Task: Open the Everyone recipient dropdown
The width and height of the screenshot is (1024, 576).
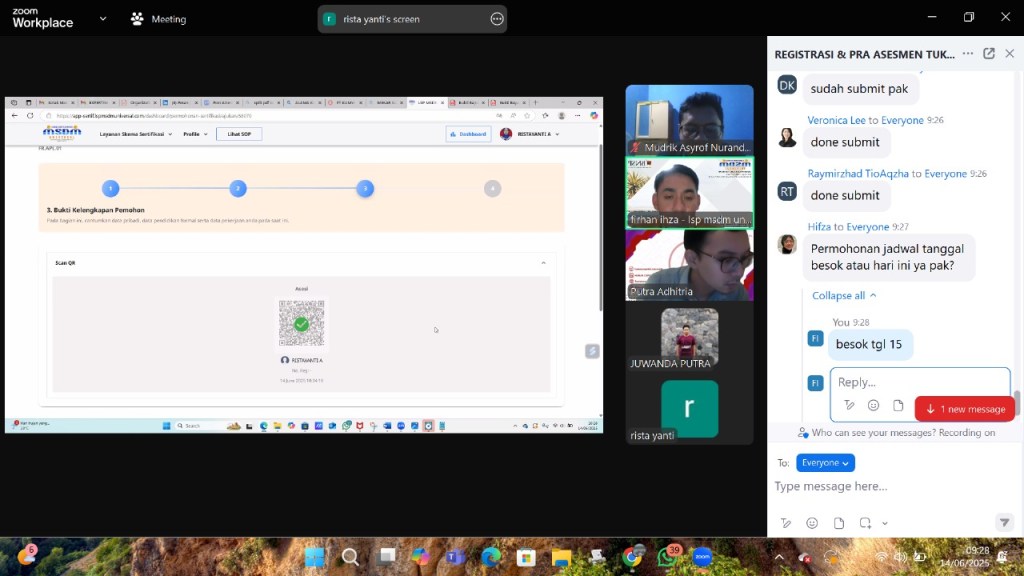Action: pyautogui.click(x=825, y=463)
